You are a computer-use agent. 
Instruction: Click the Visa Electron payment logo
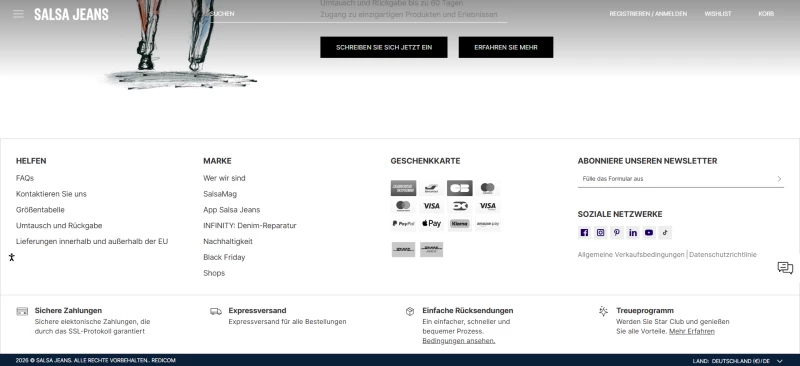(488, 206)
